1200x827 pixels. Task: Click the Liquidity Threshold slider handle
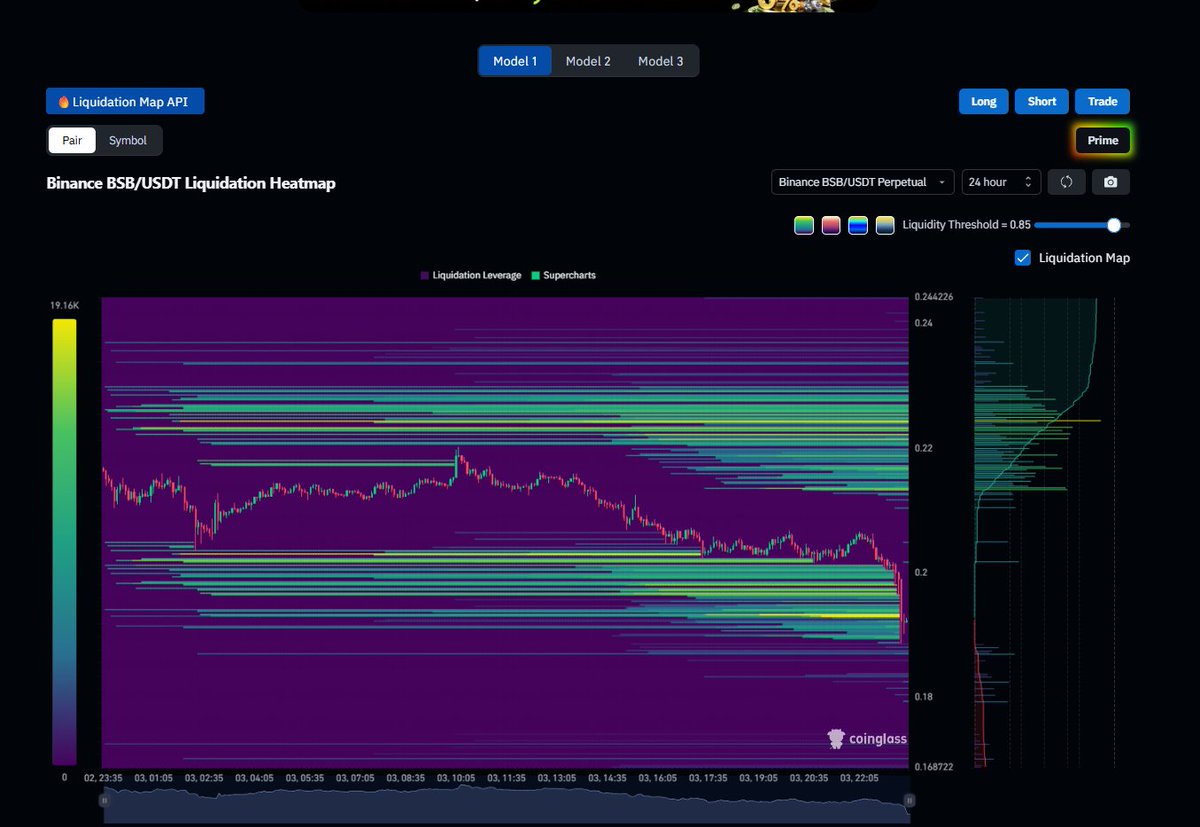pyautogui.click(x=1114, y=225)
